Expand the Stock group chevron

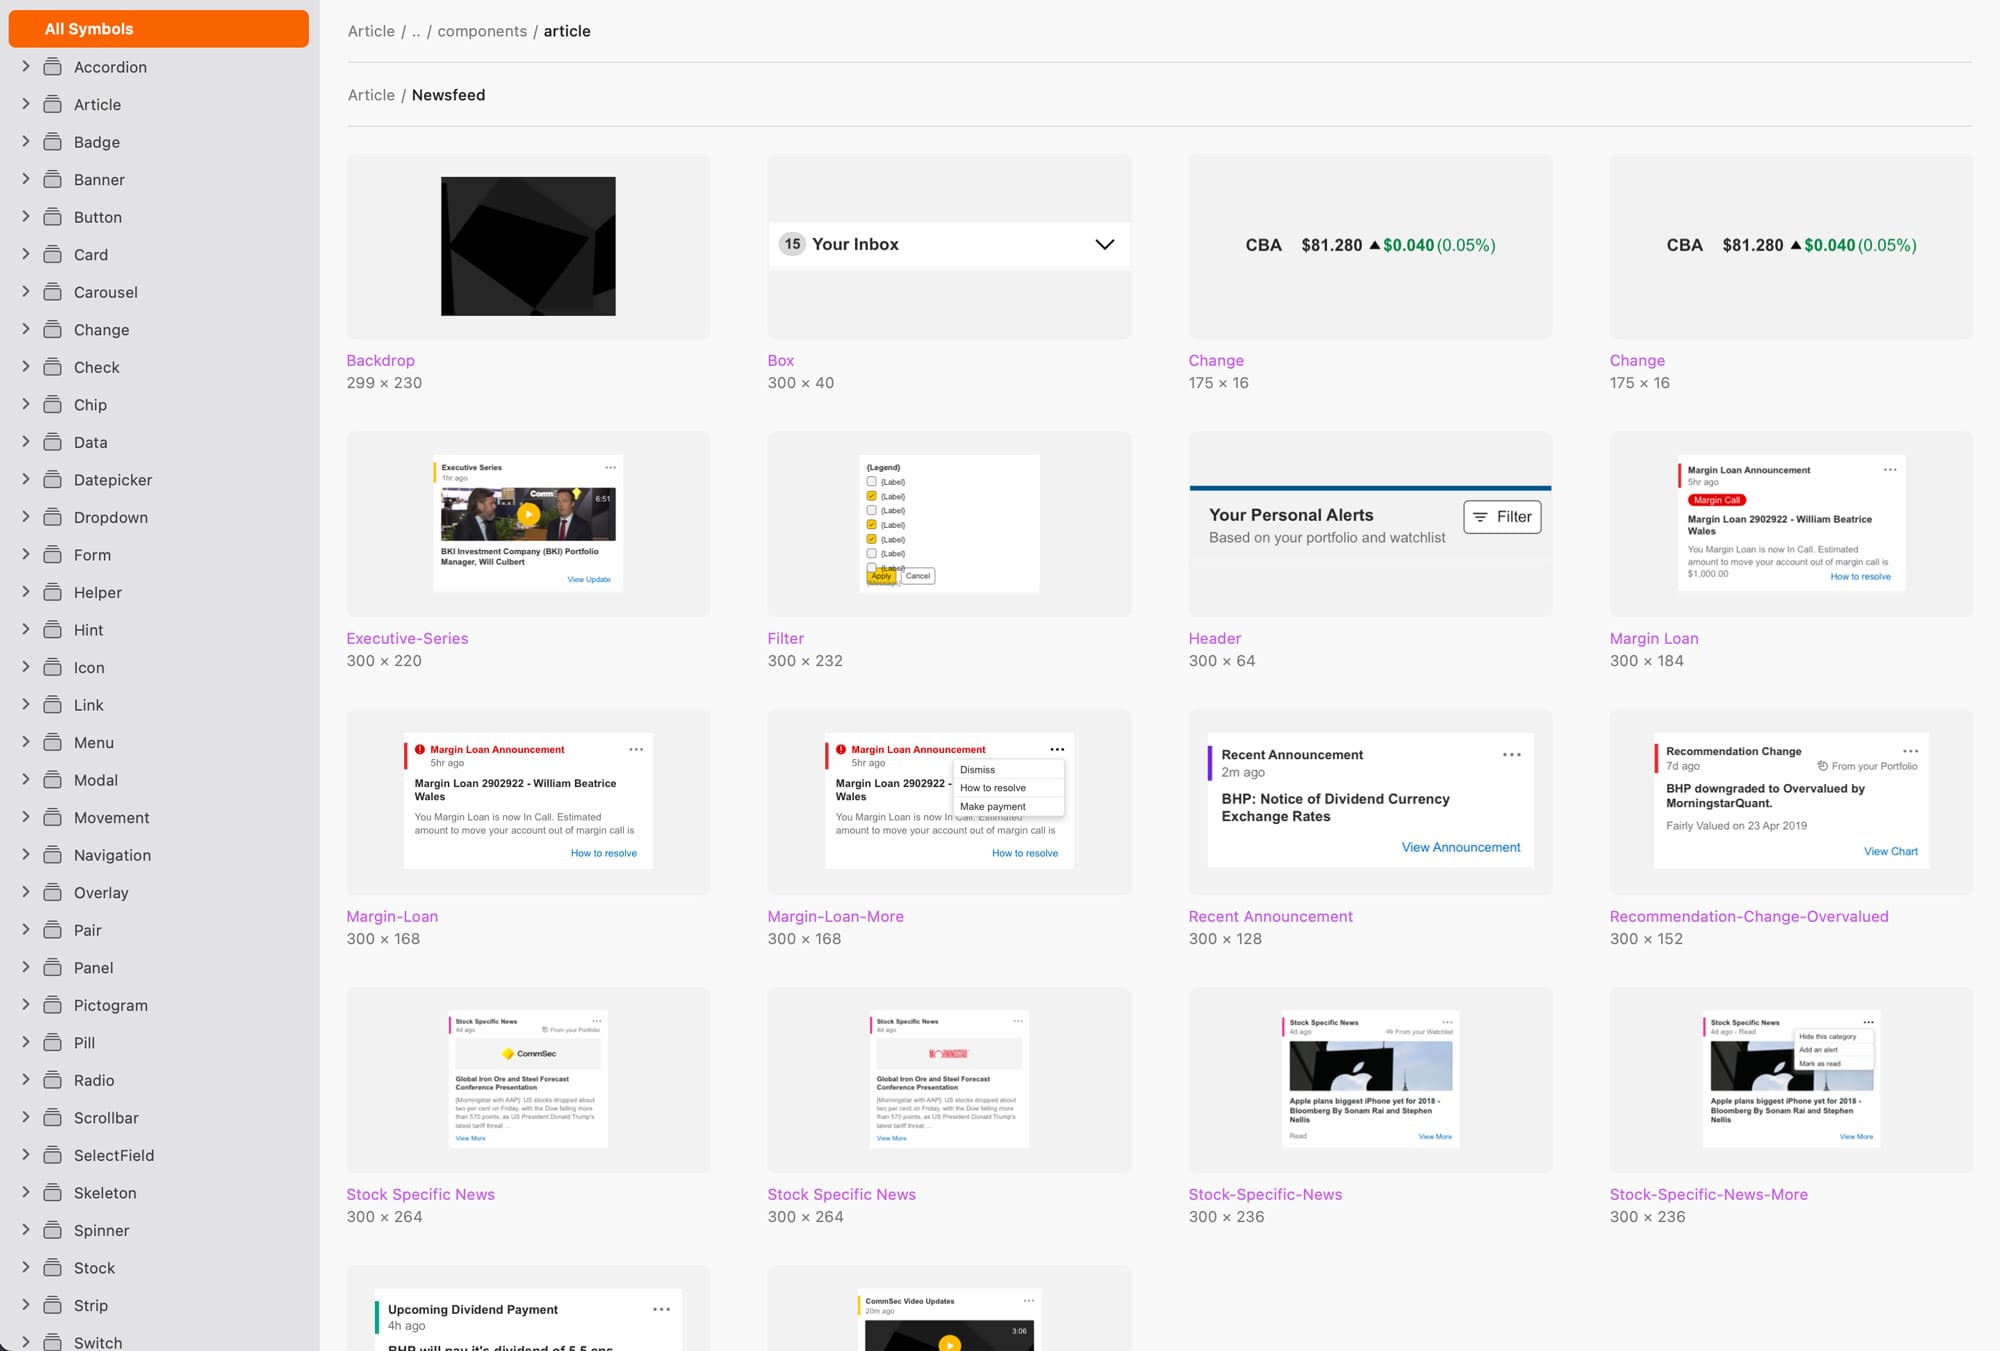tap(26, 1267)
